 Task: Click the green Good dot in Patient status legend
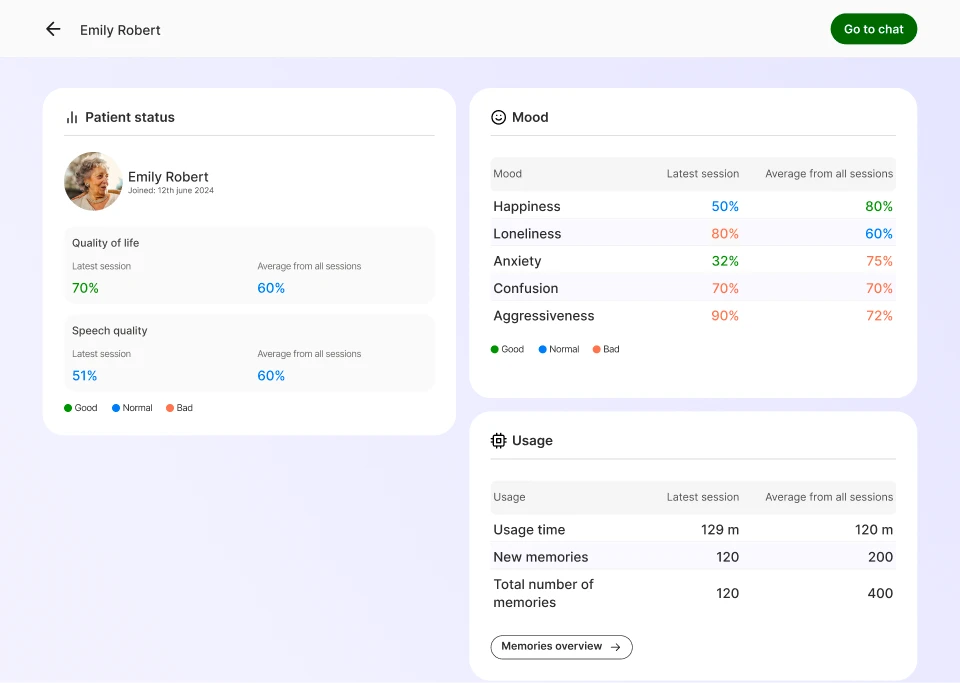(68, 408)
